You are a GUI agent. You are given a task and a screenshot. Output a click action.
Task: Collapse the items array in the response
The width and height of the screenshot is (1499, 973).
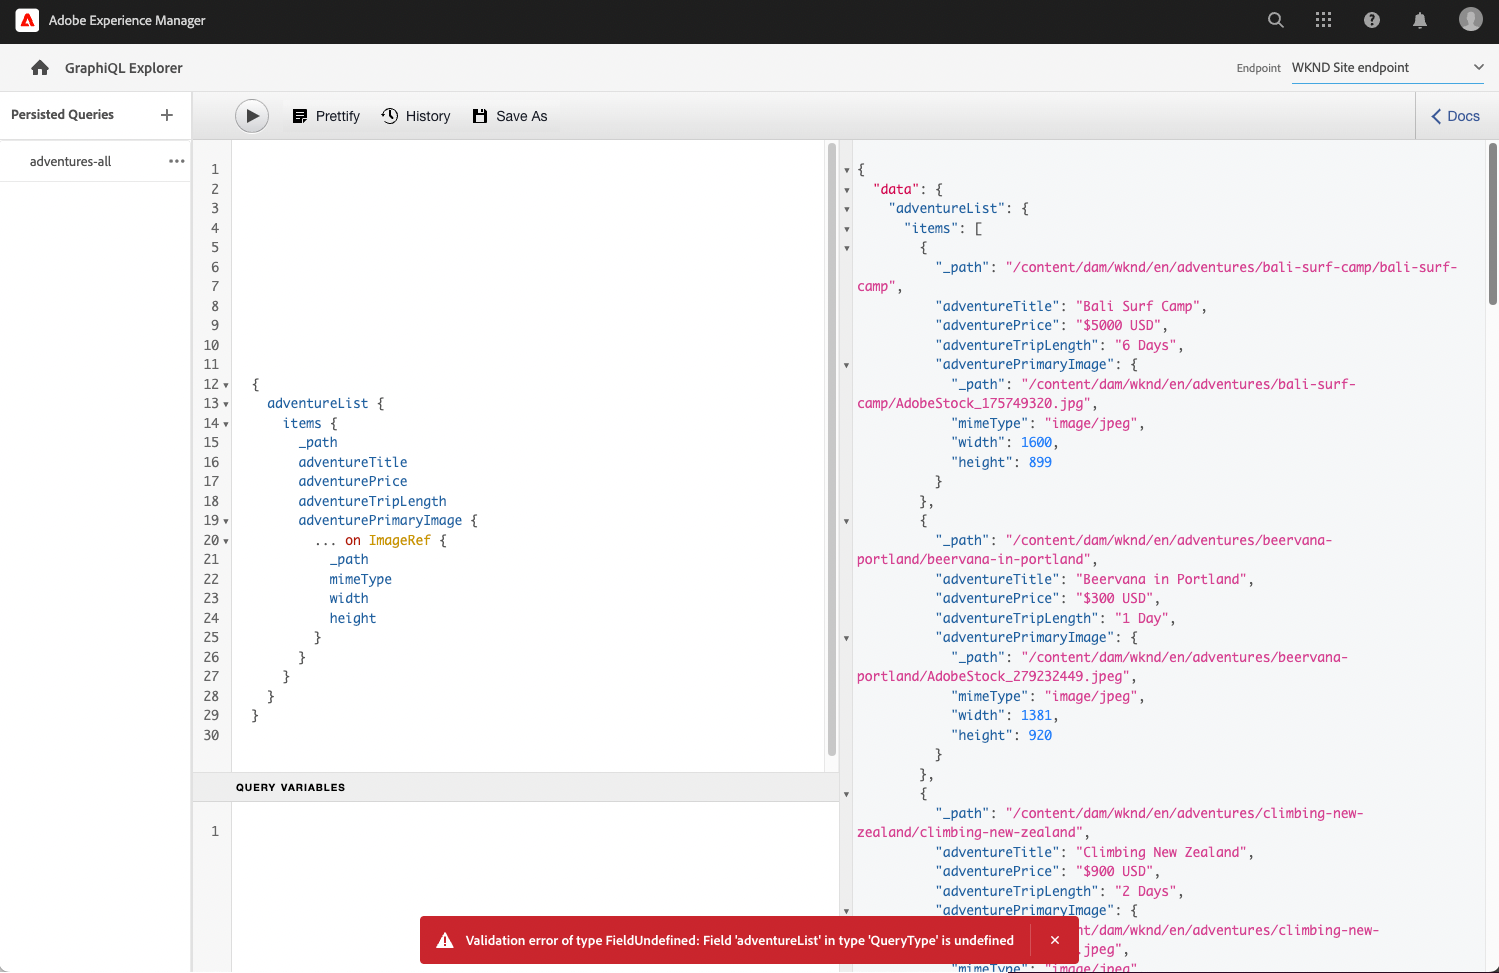click(847, 228)
